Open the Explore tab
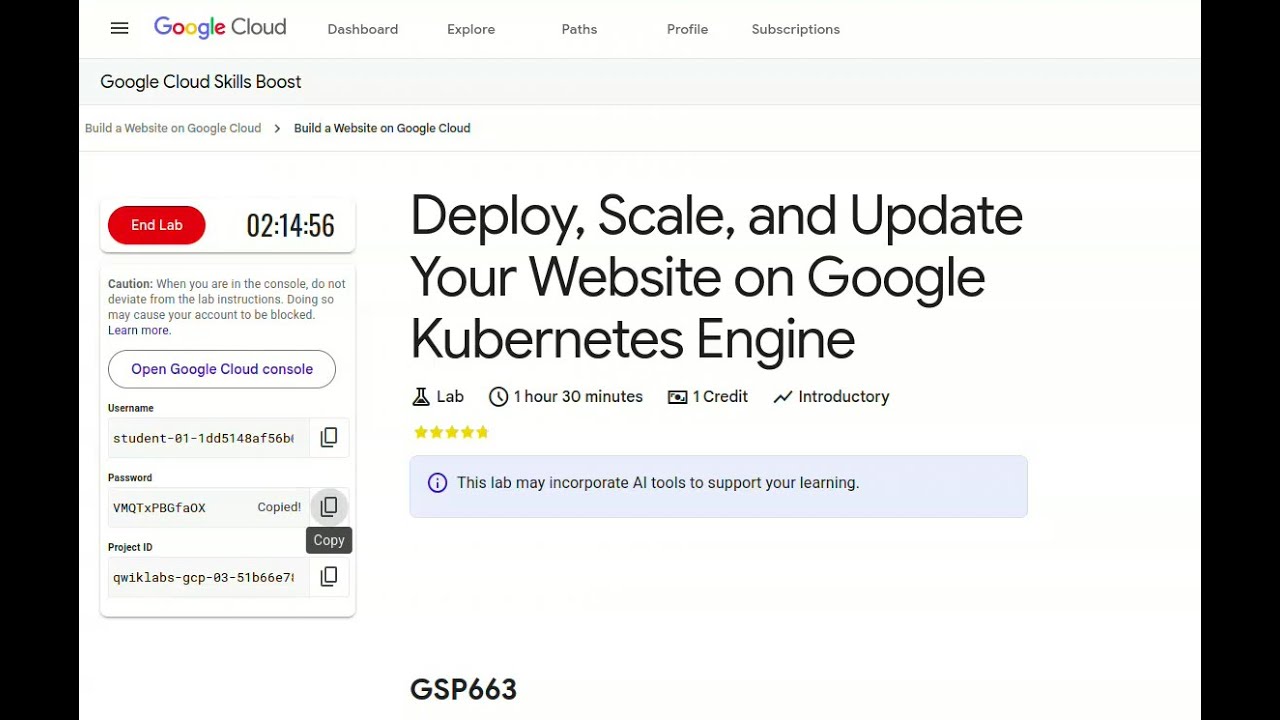Screen dimensions: 1280x720 coord(471,29)
